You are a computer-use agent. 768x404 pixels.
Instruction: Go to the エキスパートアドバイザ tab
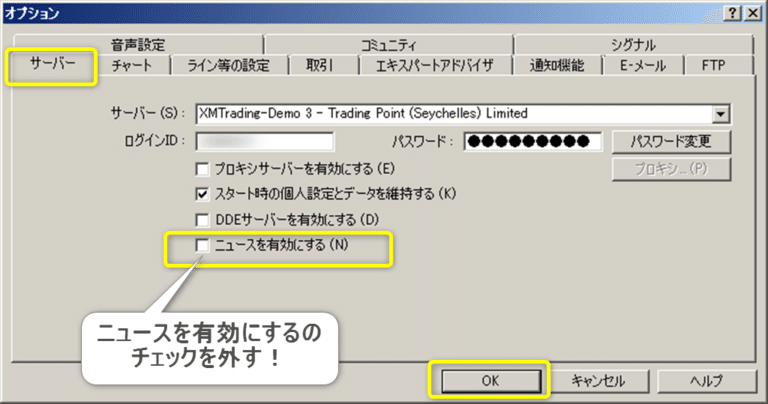(x=434, y=65)
